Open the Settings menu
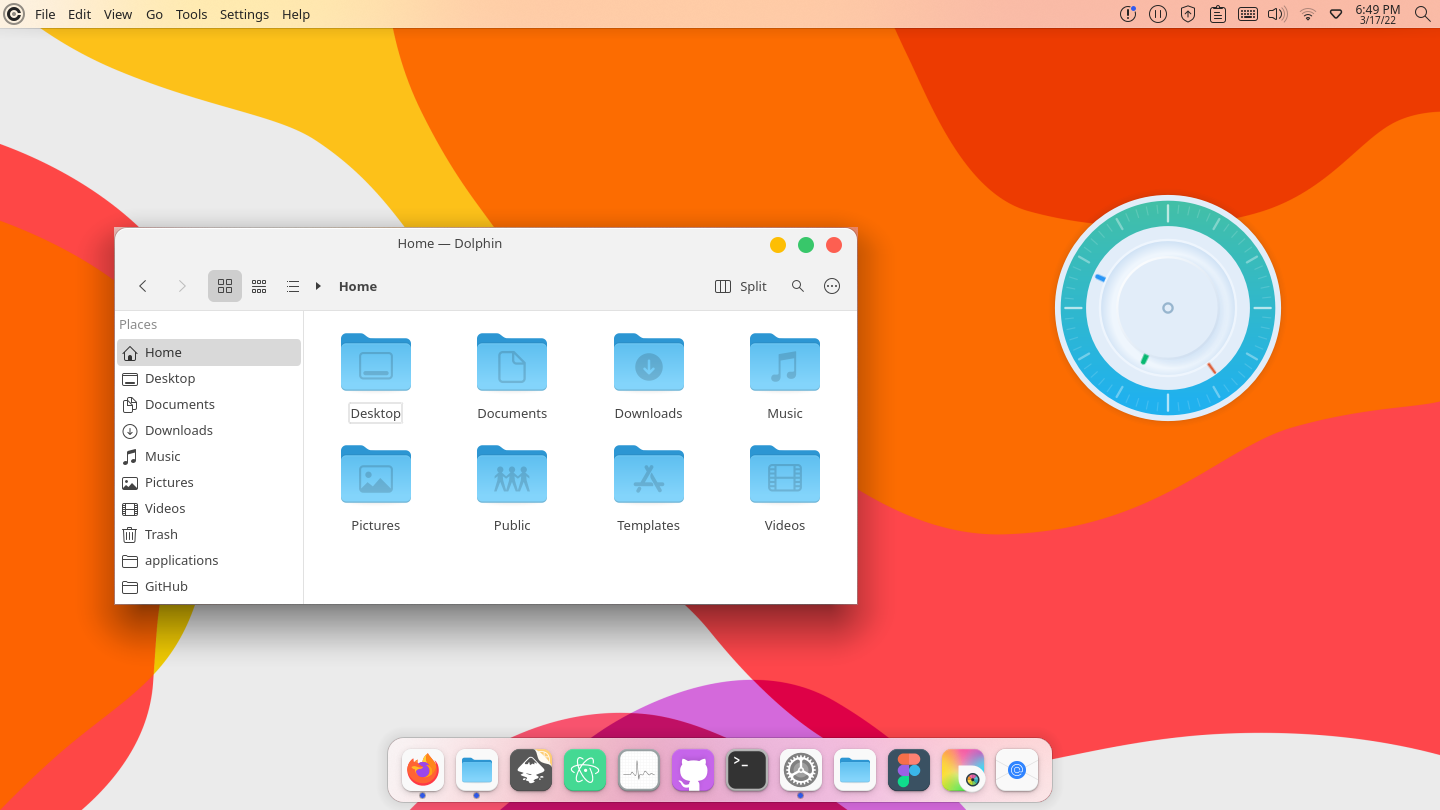This screenshot has width=1440, height=810. click(244, 14)
